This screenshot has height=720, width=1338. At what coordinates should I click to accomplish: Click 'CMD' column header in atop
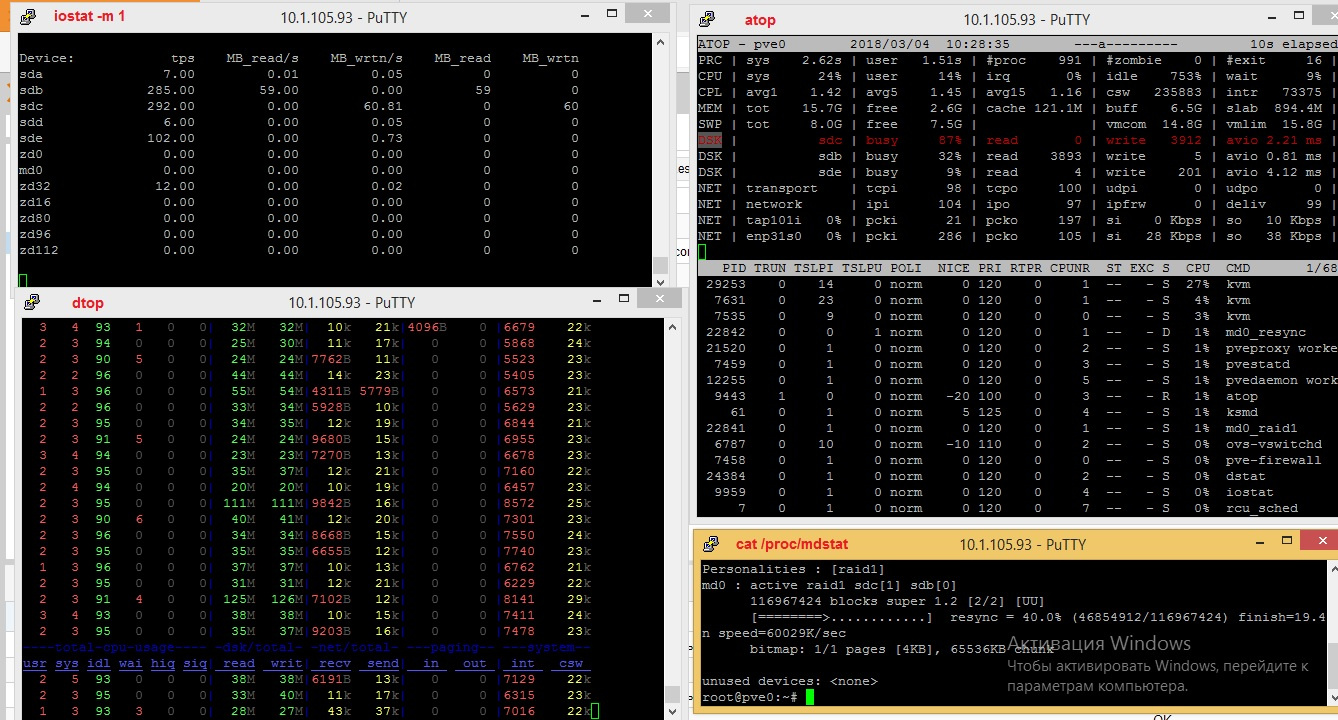[1237, 268]
